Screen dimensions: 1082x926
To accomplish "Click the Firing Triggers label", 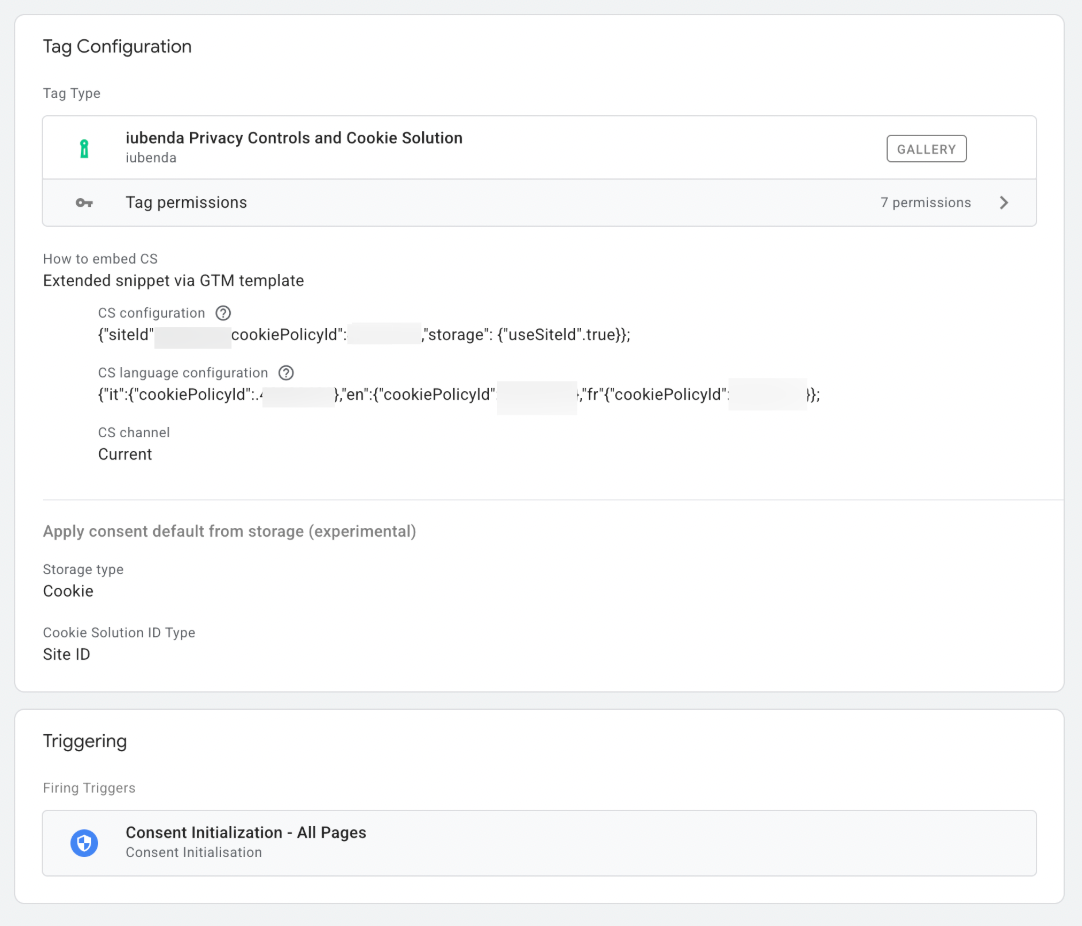I will (x=89, y=788).
